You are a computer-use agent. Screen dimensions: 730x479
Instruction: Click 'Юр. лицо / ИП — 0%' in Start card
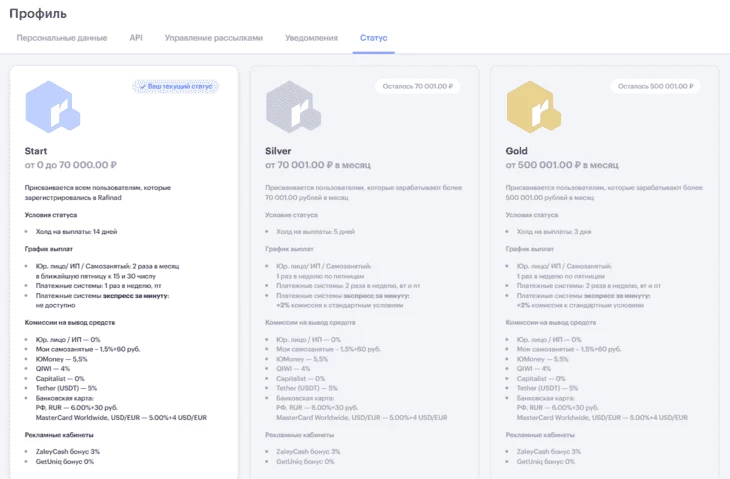tap(68, 339)
